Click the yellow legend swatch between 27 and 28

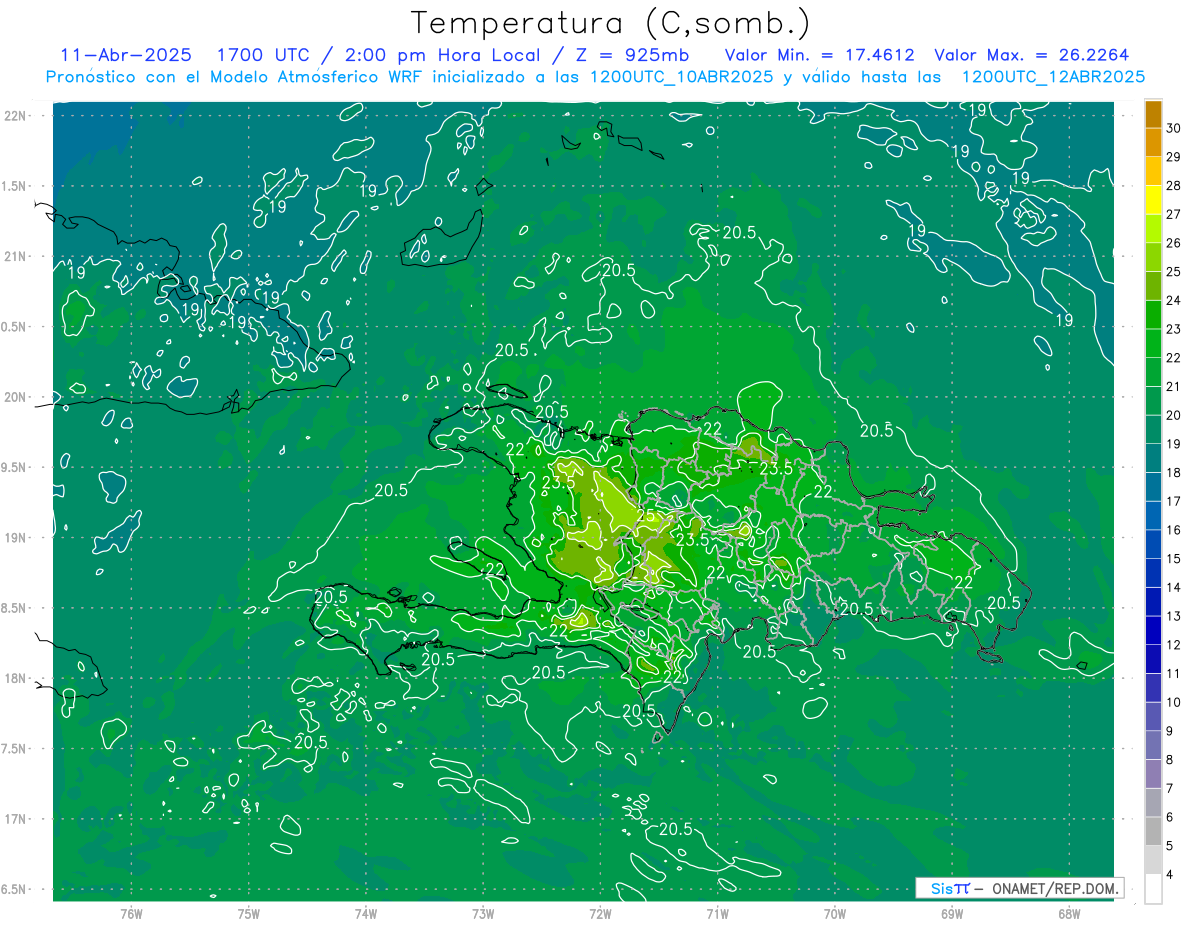pos(1153,199)
